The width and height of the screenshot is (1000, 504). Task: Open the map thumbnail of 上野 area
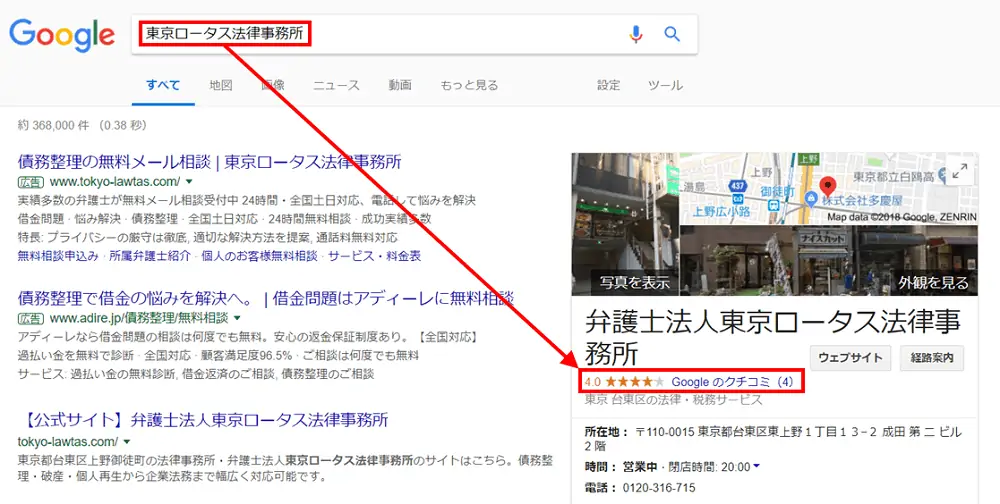828,188
